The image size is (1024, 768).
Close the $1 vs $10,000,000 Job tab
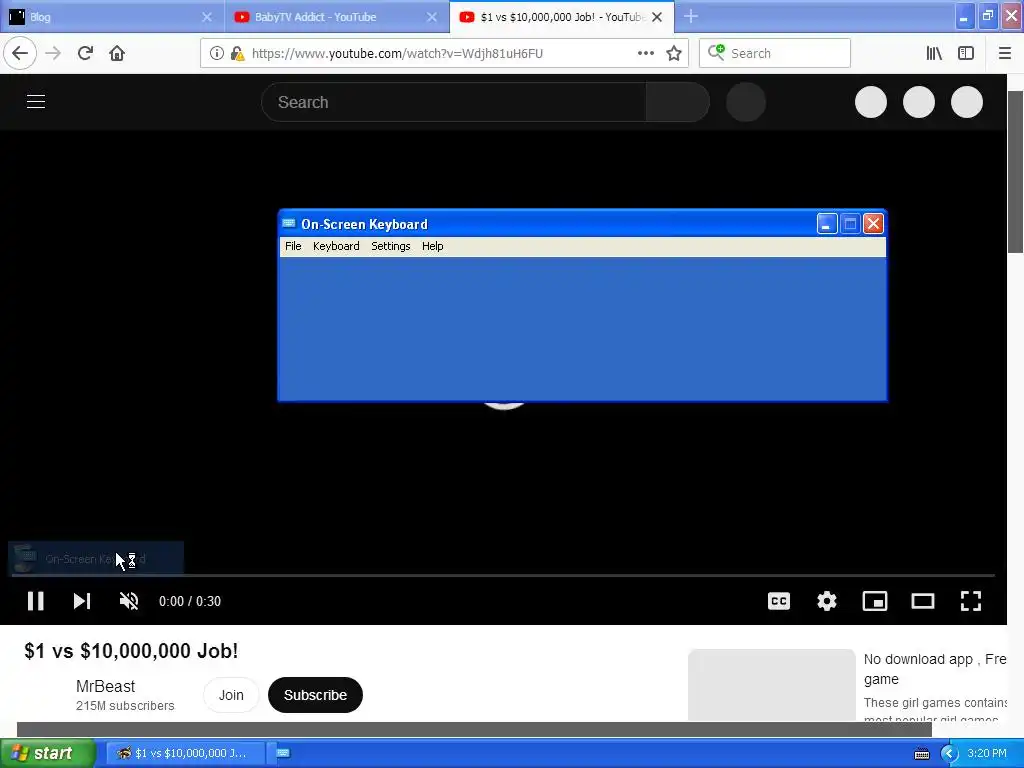pos(658,17)
